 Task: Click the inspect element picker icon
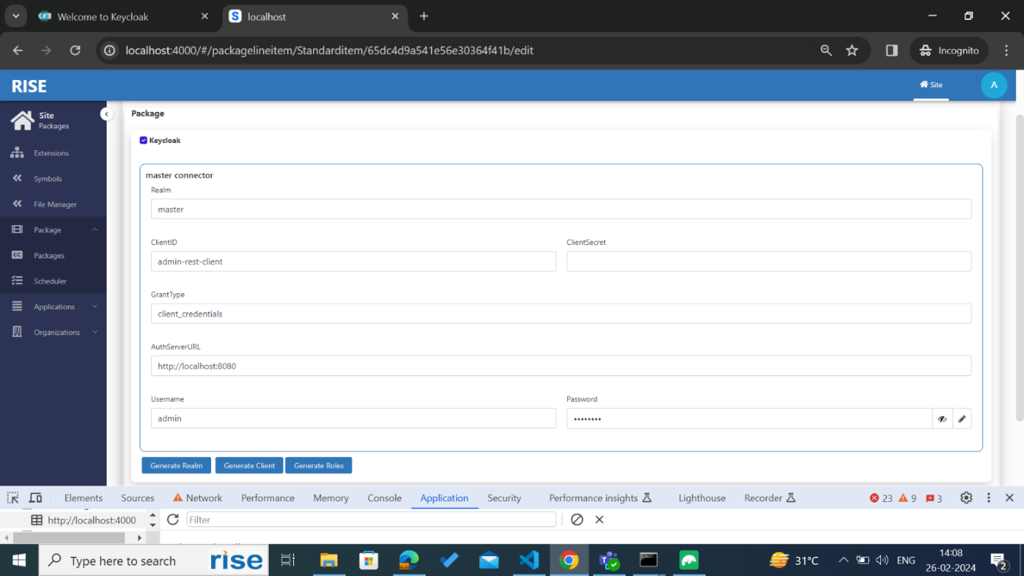point(12,498)
